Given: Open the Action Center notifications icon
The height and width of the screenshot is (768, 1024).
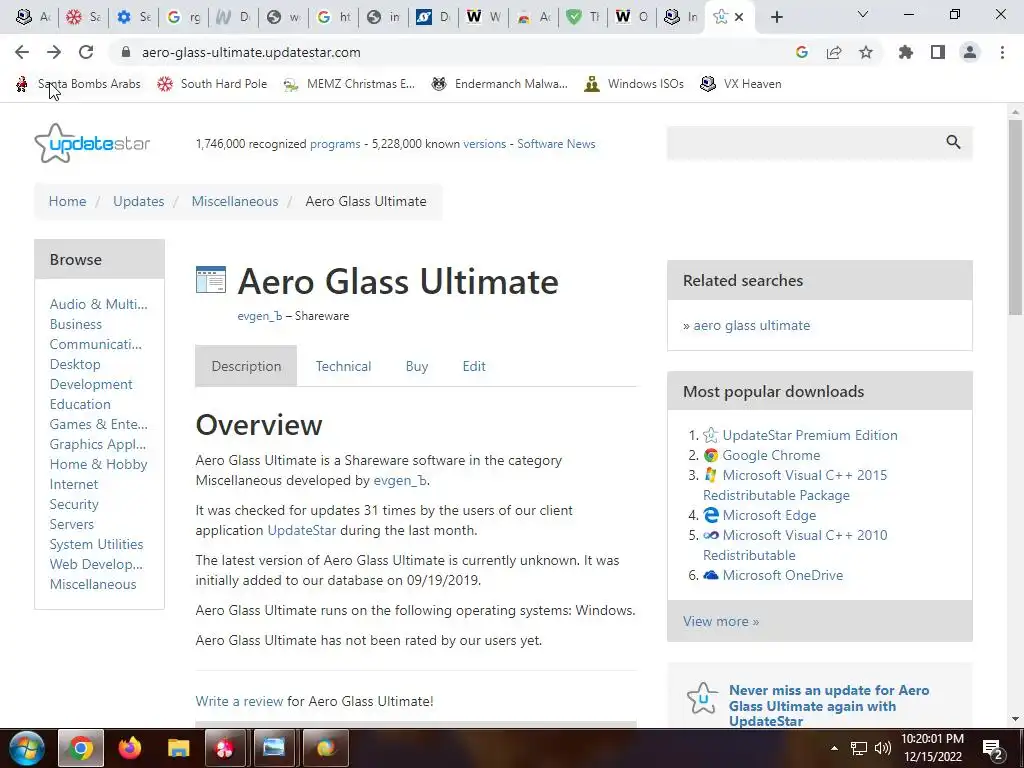Looking at the screenshot, I should point(993,749).
